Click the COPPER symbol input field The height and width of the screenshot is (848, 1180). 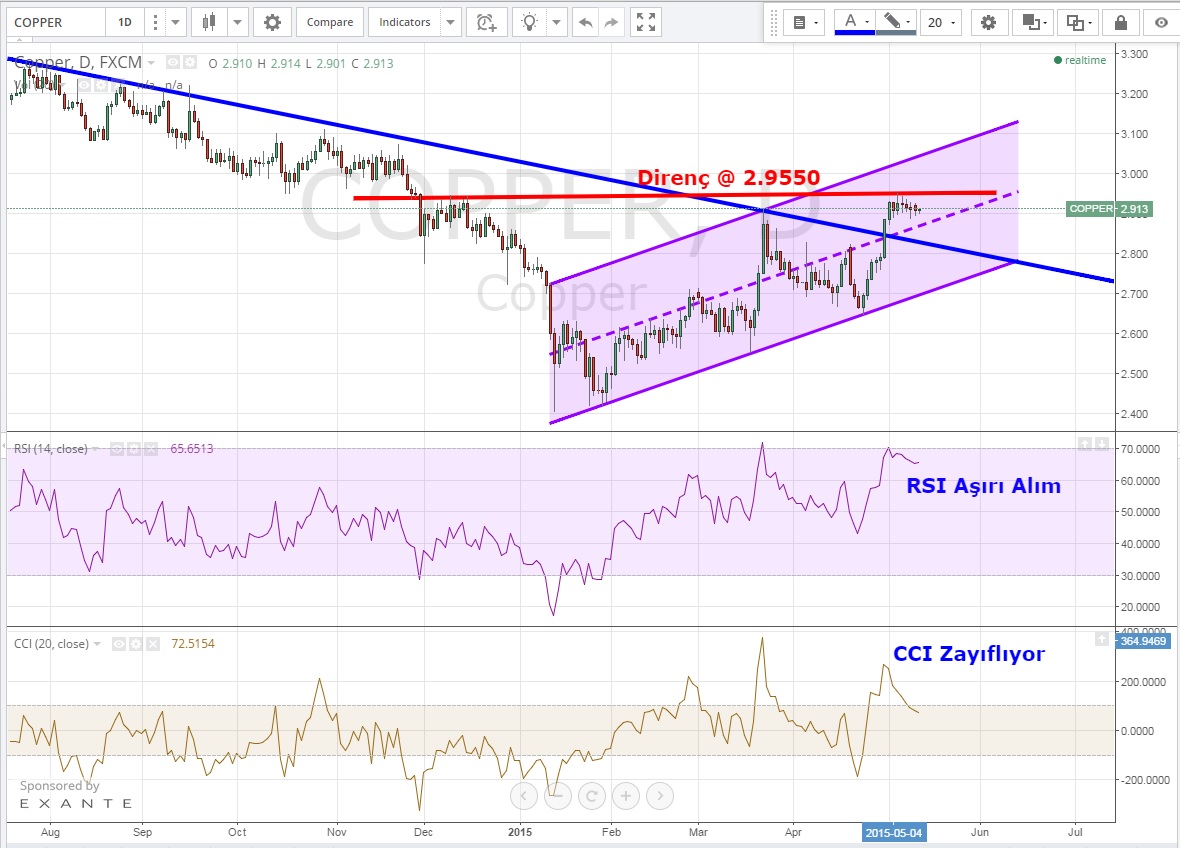click(x=54, y=21)
